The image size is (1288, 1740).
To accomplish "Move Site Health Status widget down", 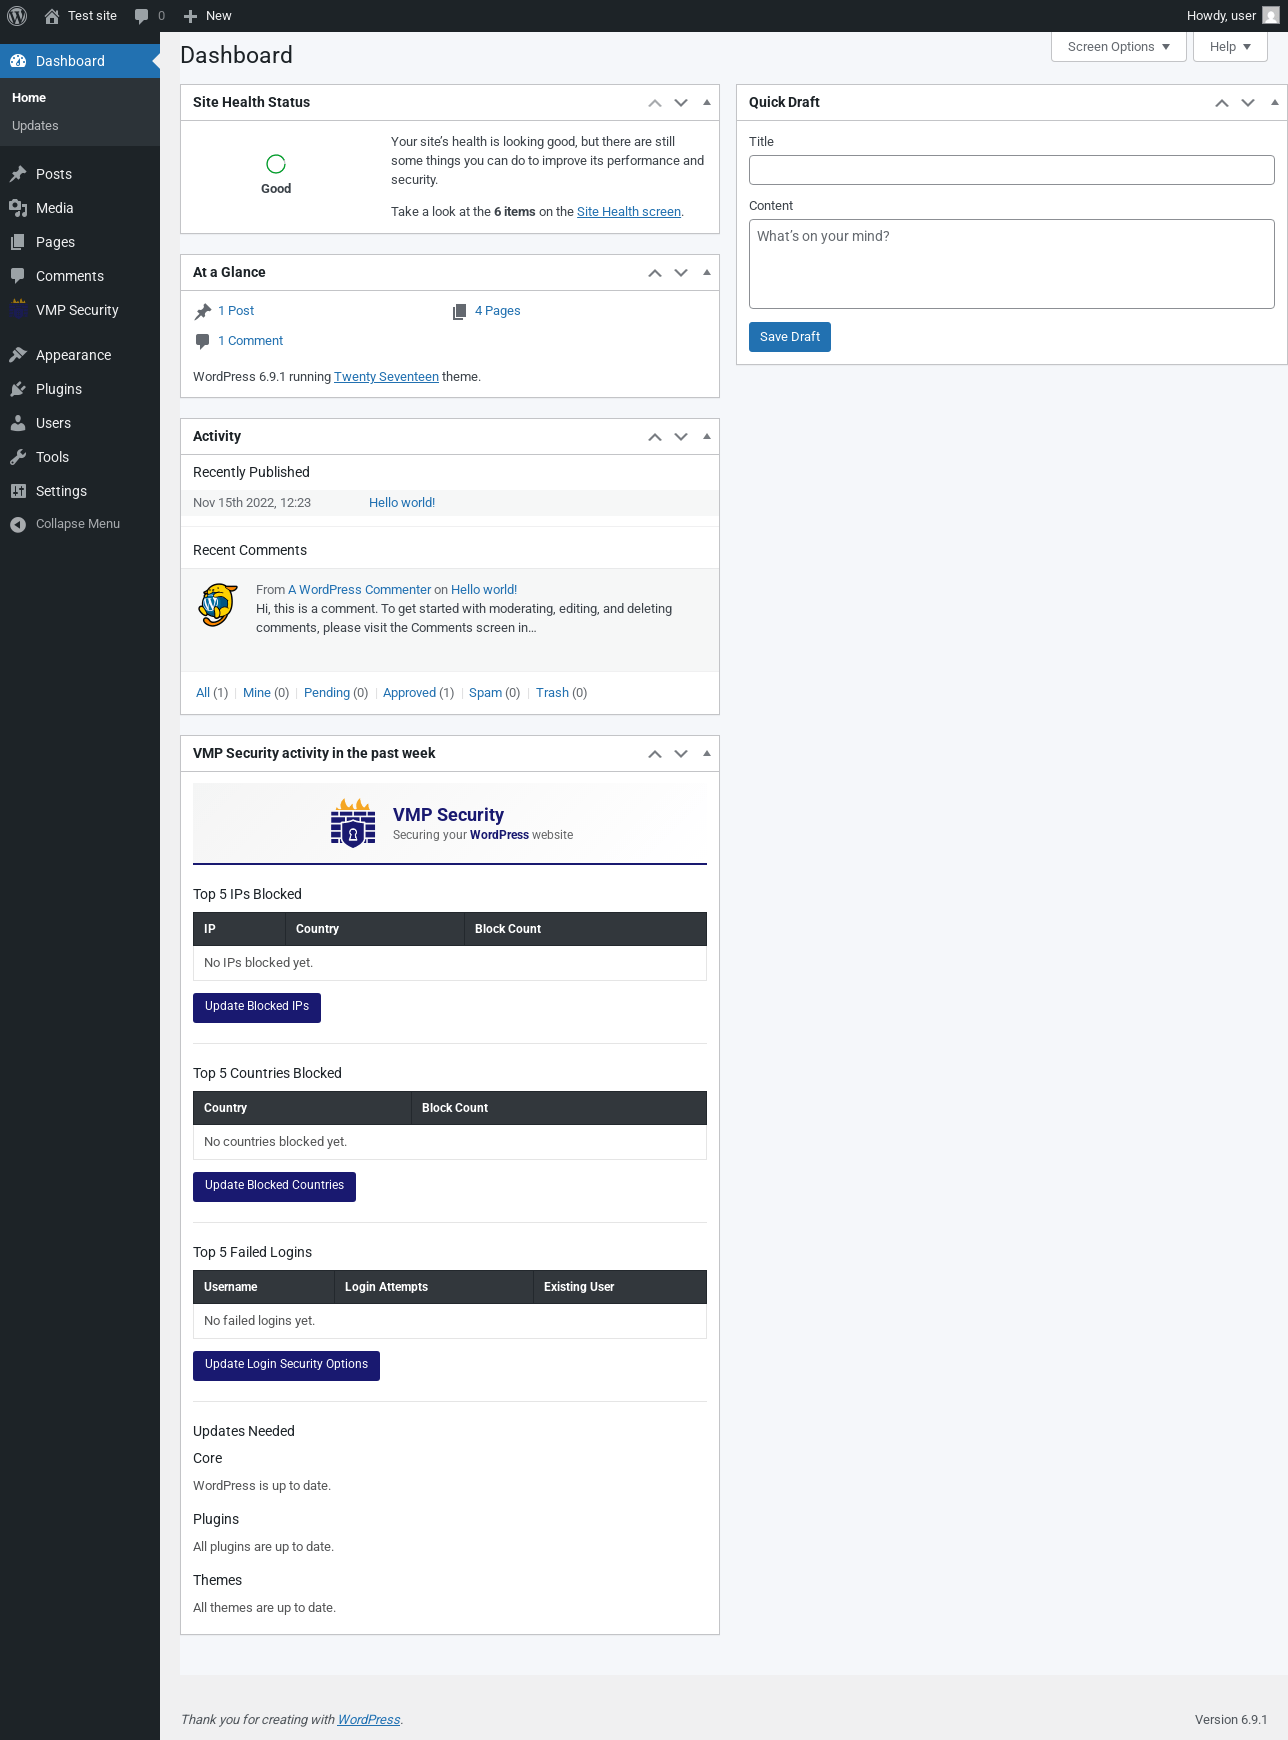I will pyautogui.click(x=681, y=103).
